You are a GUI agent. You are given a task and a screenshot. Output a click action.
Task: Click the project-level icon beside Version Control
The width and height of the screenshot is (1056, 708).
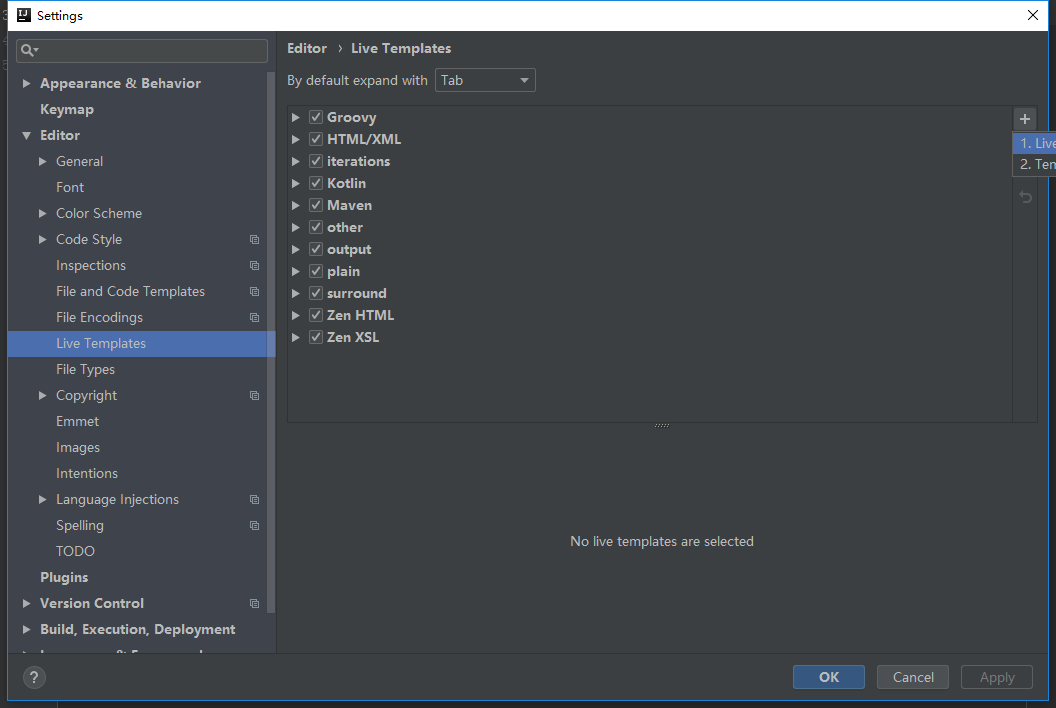(254, 604)
